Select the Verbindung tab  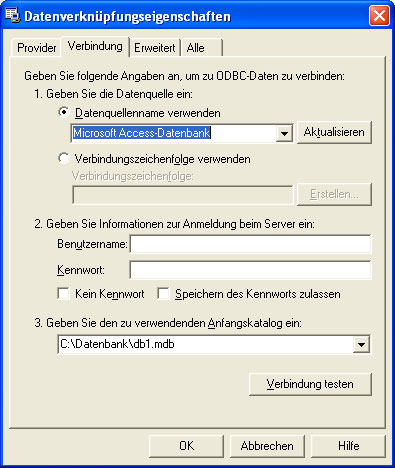95,46
